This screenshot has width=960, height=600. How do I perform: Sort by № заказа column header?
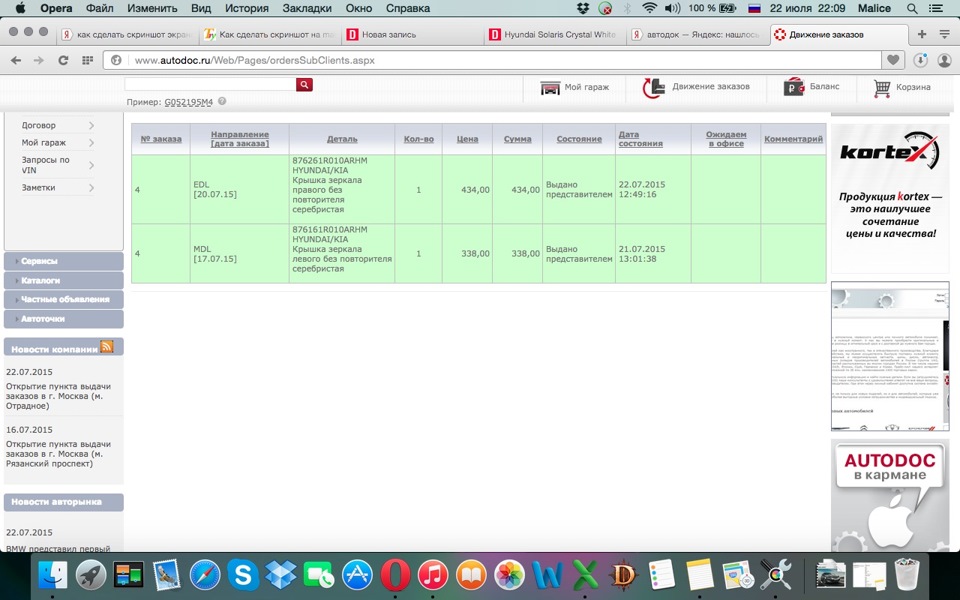161,139
